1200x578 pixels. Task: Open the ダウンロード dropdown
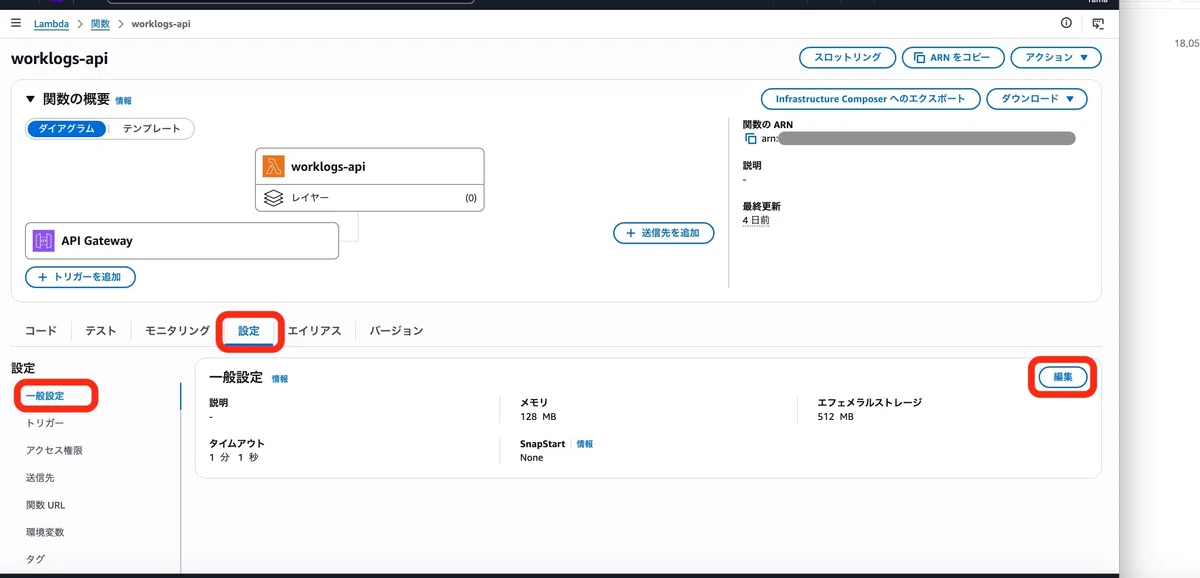[1037, 99]
